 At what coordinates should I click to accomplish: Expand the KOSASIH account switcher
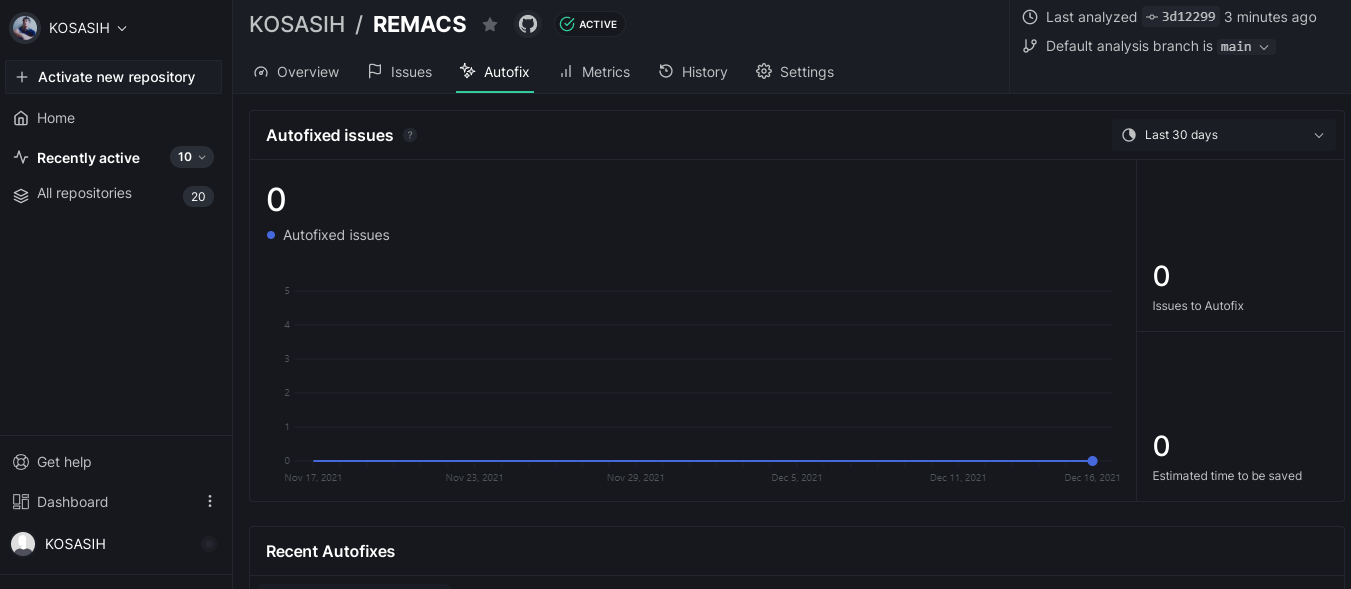pyautogui.click(x=69, y=28)
